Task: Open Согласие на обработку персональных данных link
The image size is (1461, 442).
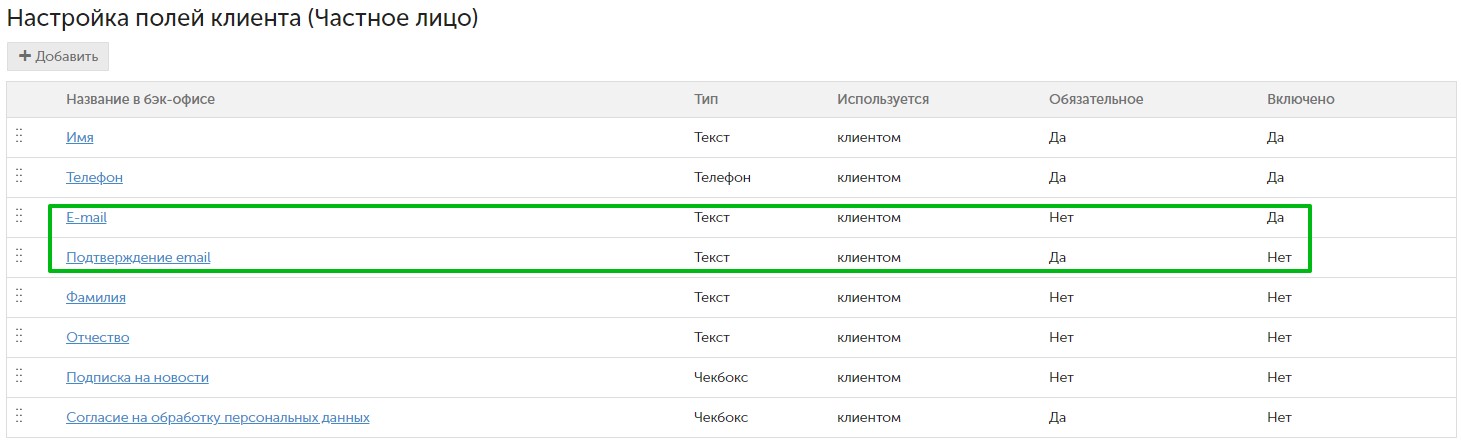Action: [218, 417]
